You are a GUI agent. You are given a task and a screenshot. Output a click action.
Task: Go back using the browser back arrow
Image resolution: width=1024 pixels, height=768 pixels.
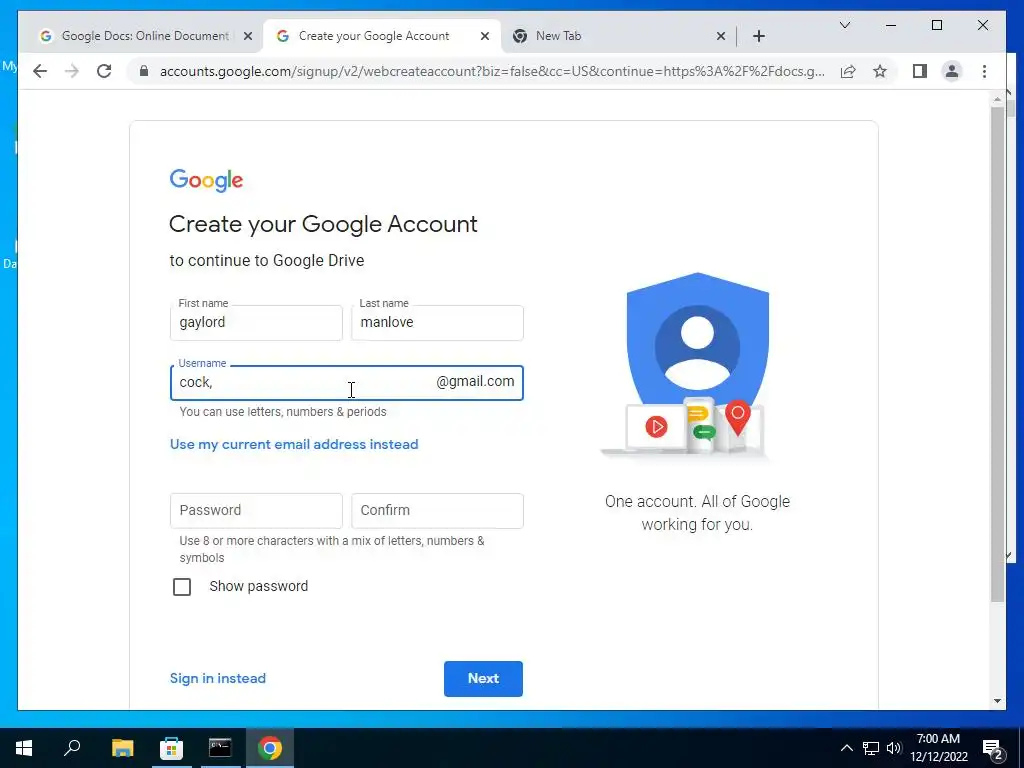(x=40, y=71)
